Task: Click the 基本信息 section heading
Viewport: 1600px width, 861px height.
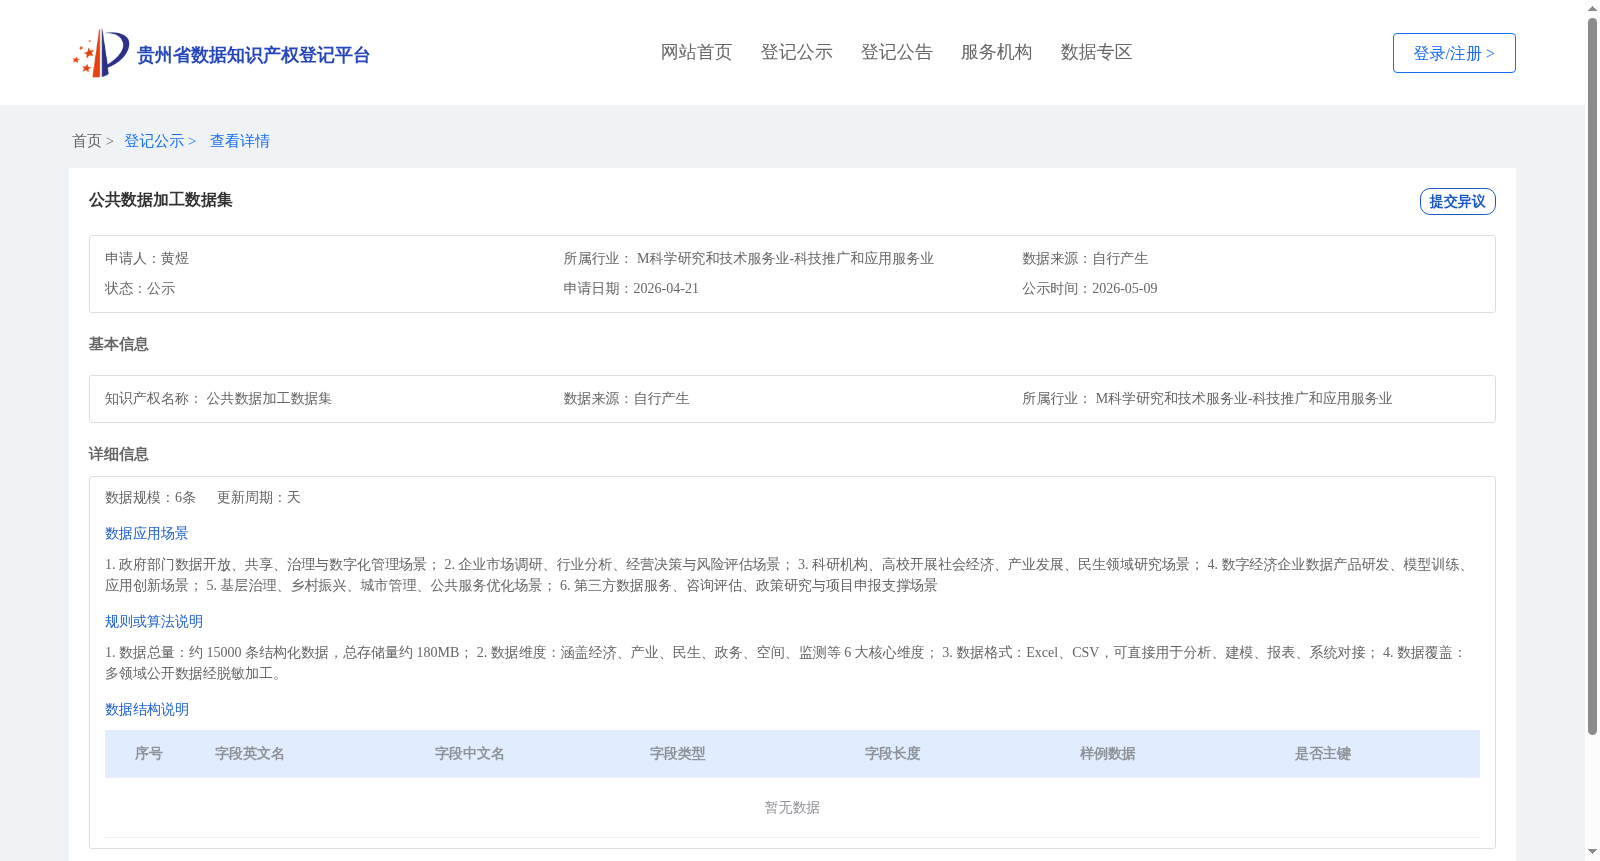Action: pos(119,344)
